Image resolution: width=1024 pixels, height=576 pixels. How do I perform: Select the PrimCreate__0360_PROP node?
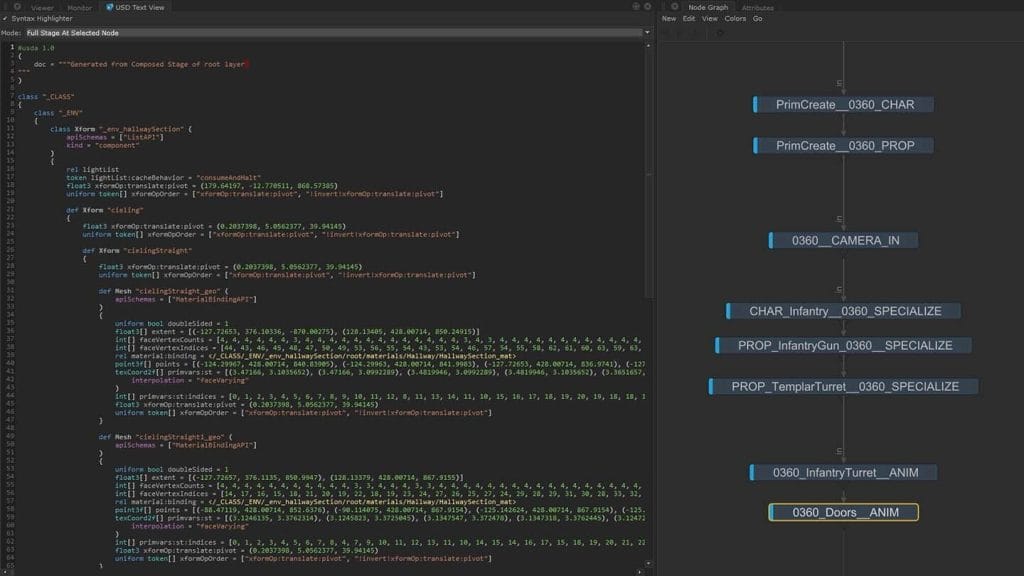(x=845, y=146)
